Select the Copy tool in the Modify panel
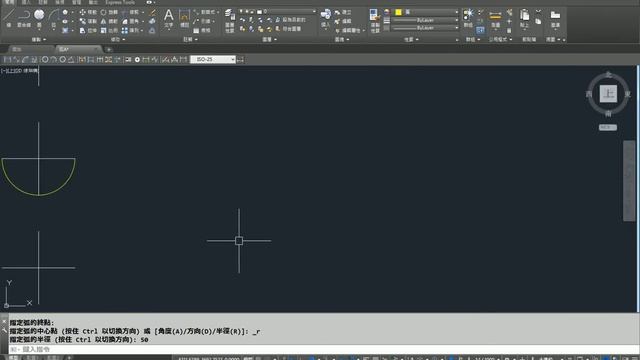Screen dimensions: 640x360 (x=88, y=21)
